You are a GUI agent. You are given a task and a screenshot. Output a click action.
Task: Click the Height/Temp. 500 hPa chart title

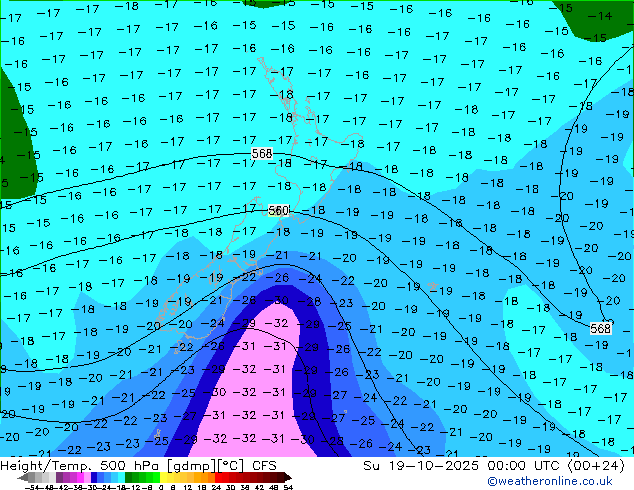pos(138,466)
